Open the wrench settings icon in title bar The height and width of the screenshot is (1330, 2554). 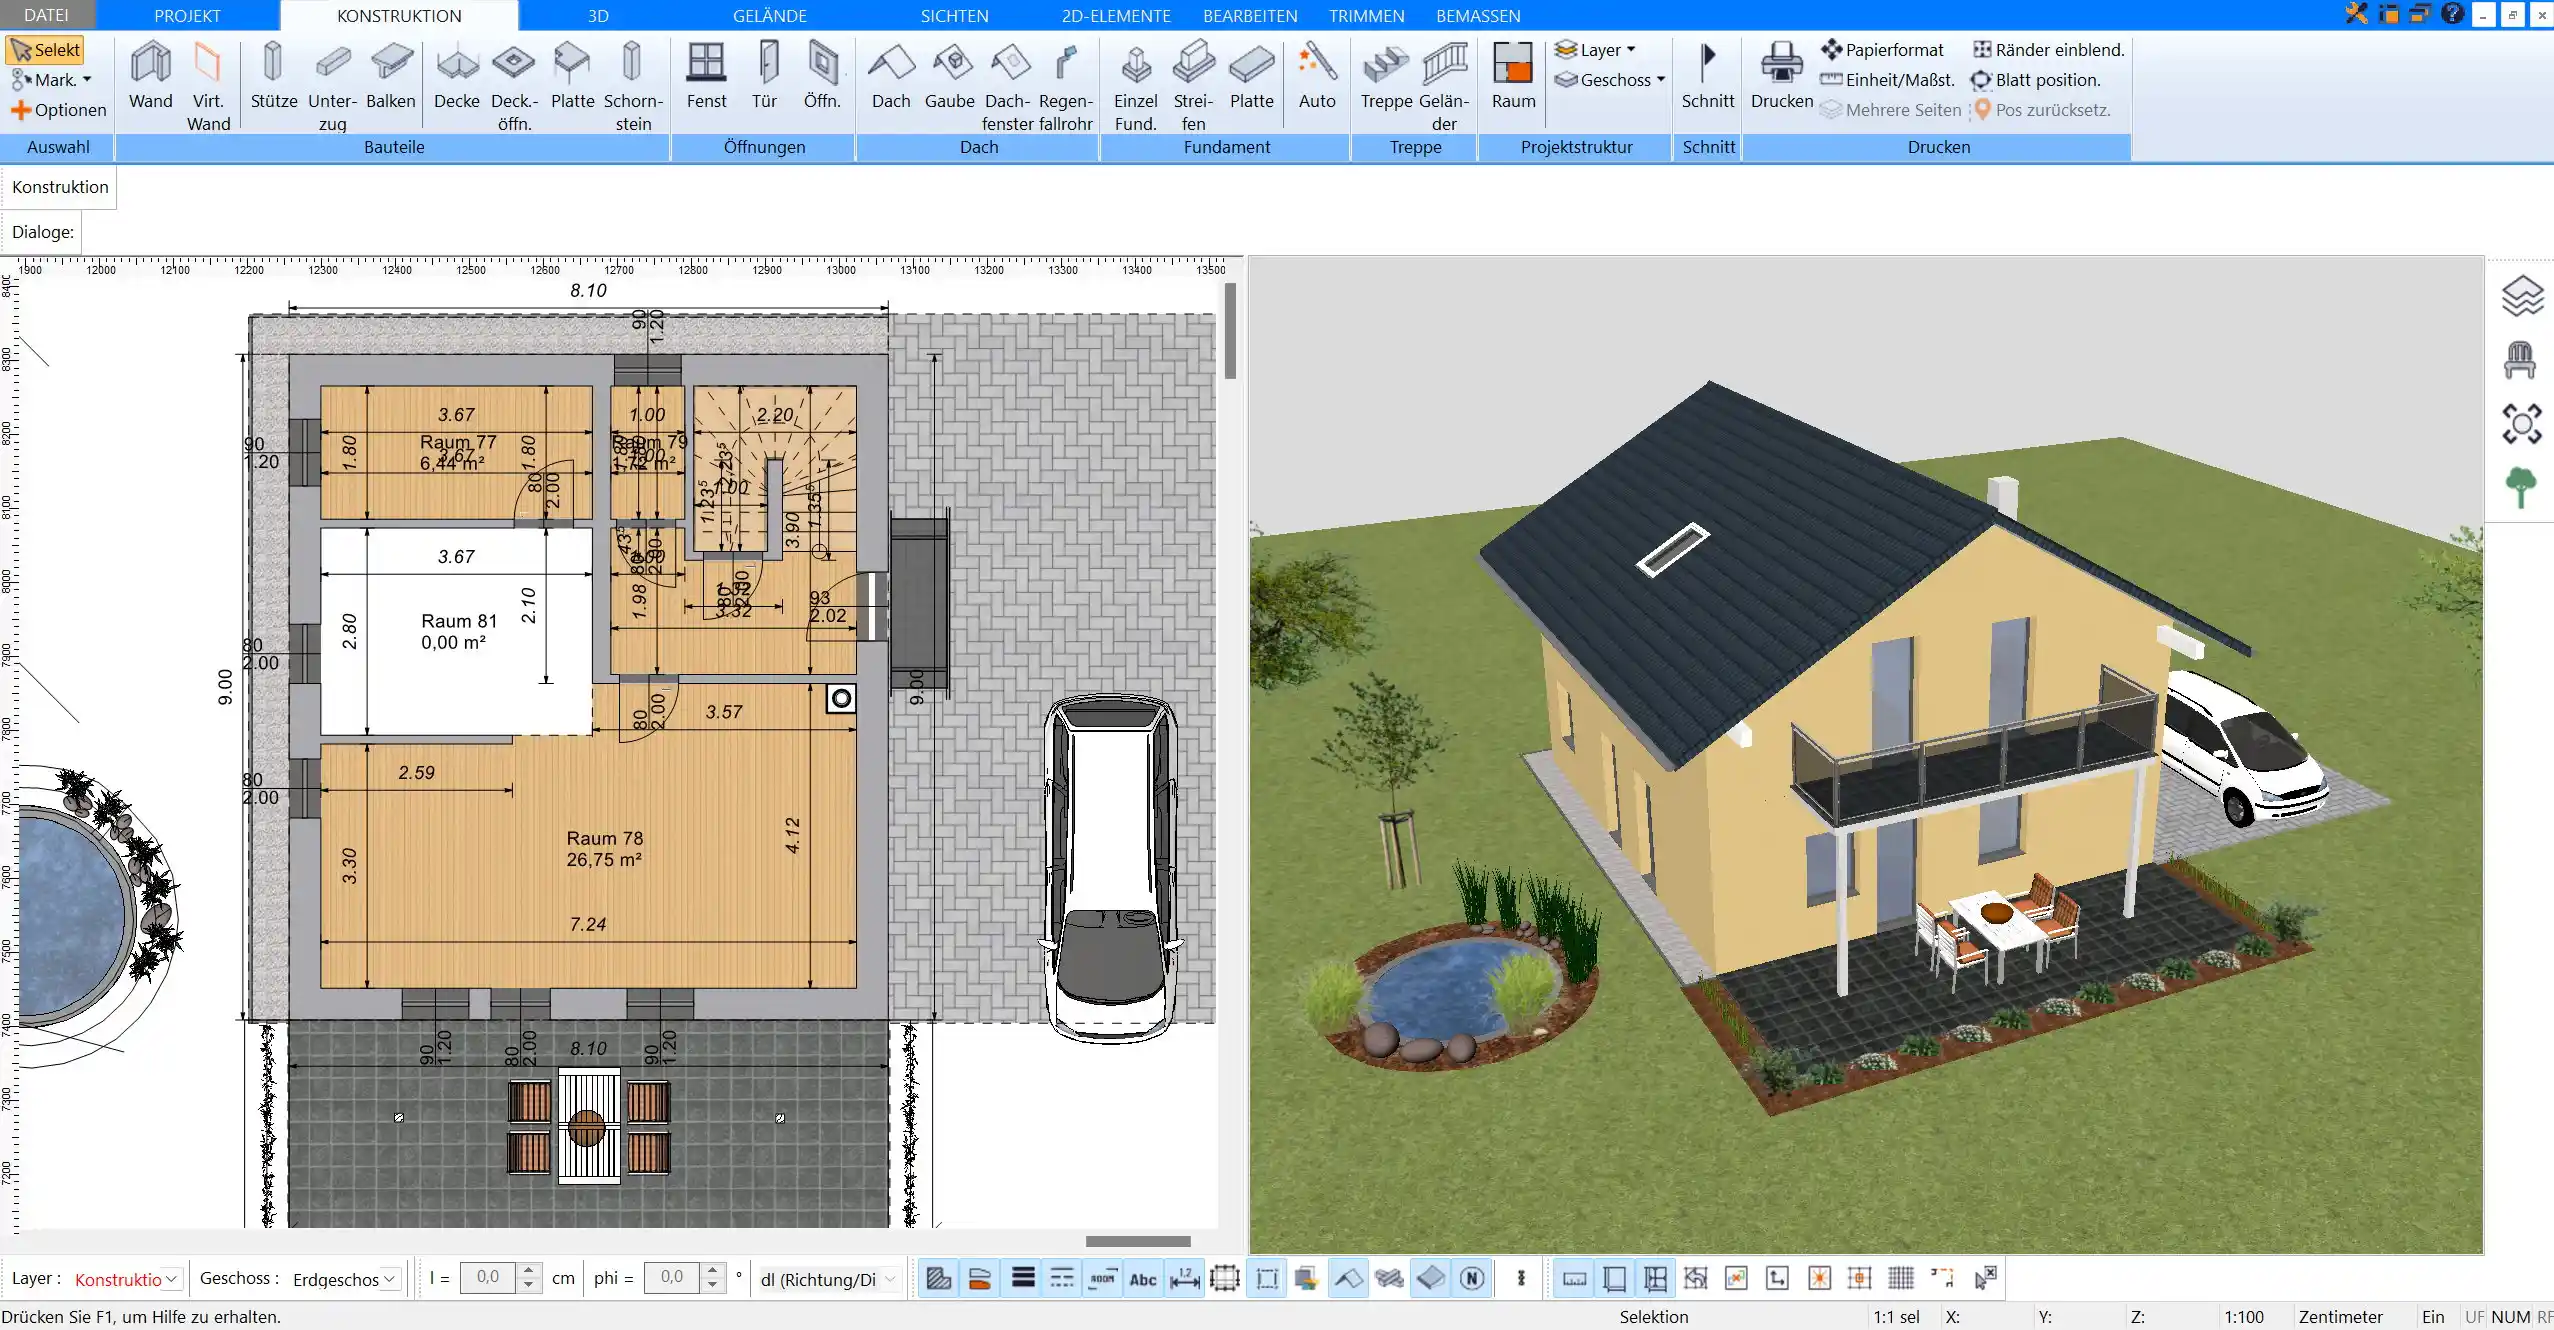point(2357,14)
